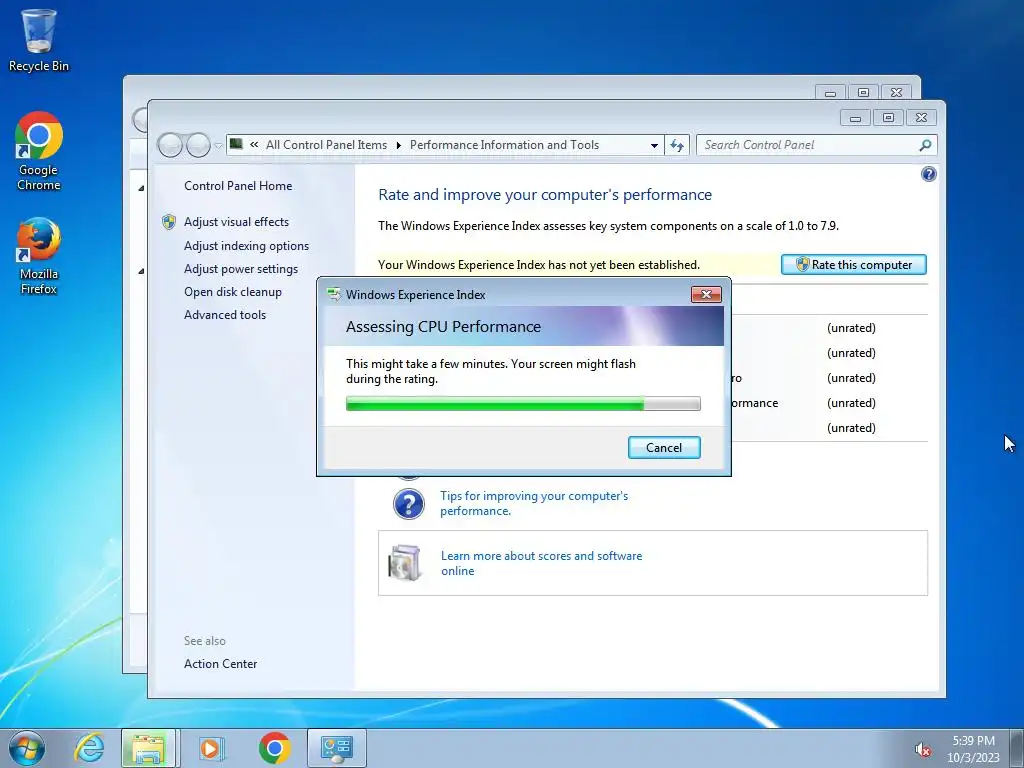Close the Performance Information and Tools window
This screenshot has width=1024, height=768.
pos(921,118)
